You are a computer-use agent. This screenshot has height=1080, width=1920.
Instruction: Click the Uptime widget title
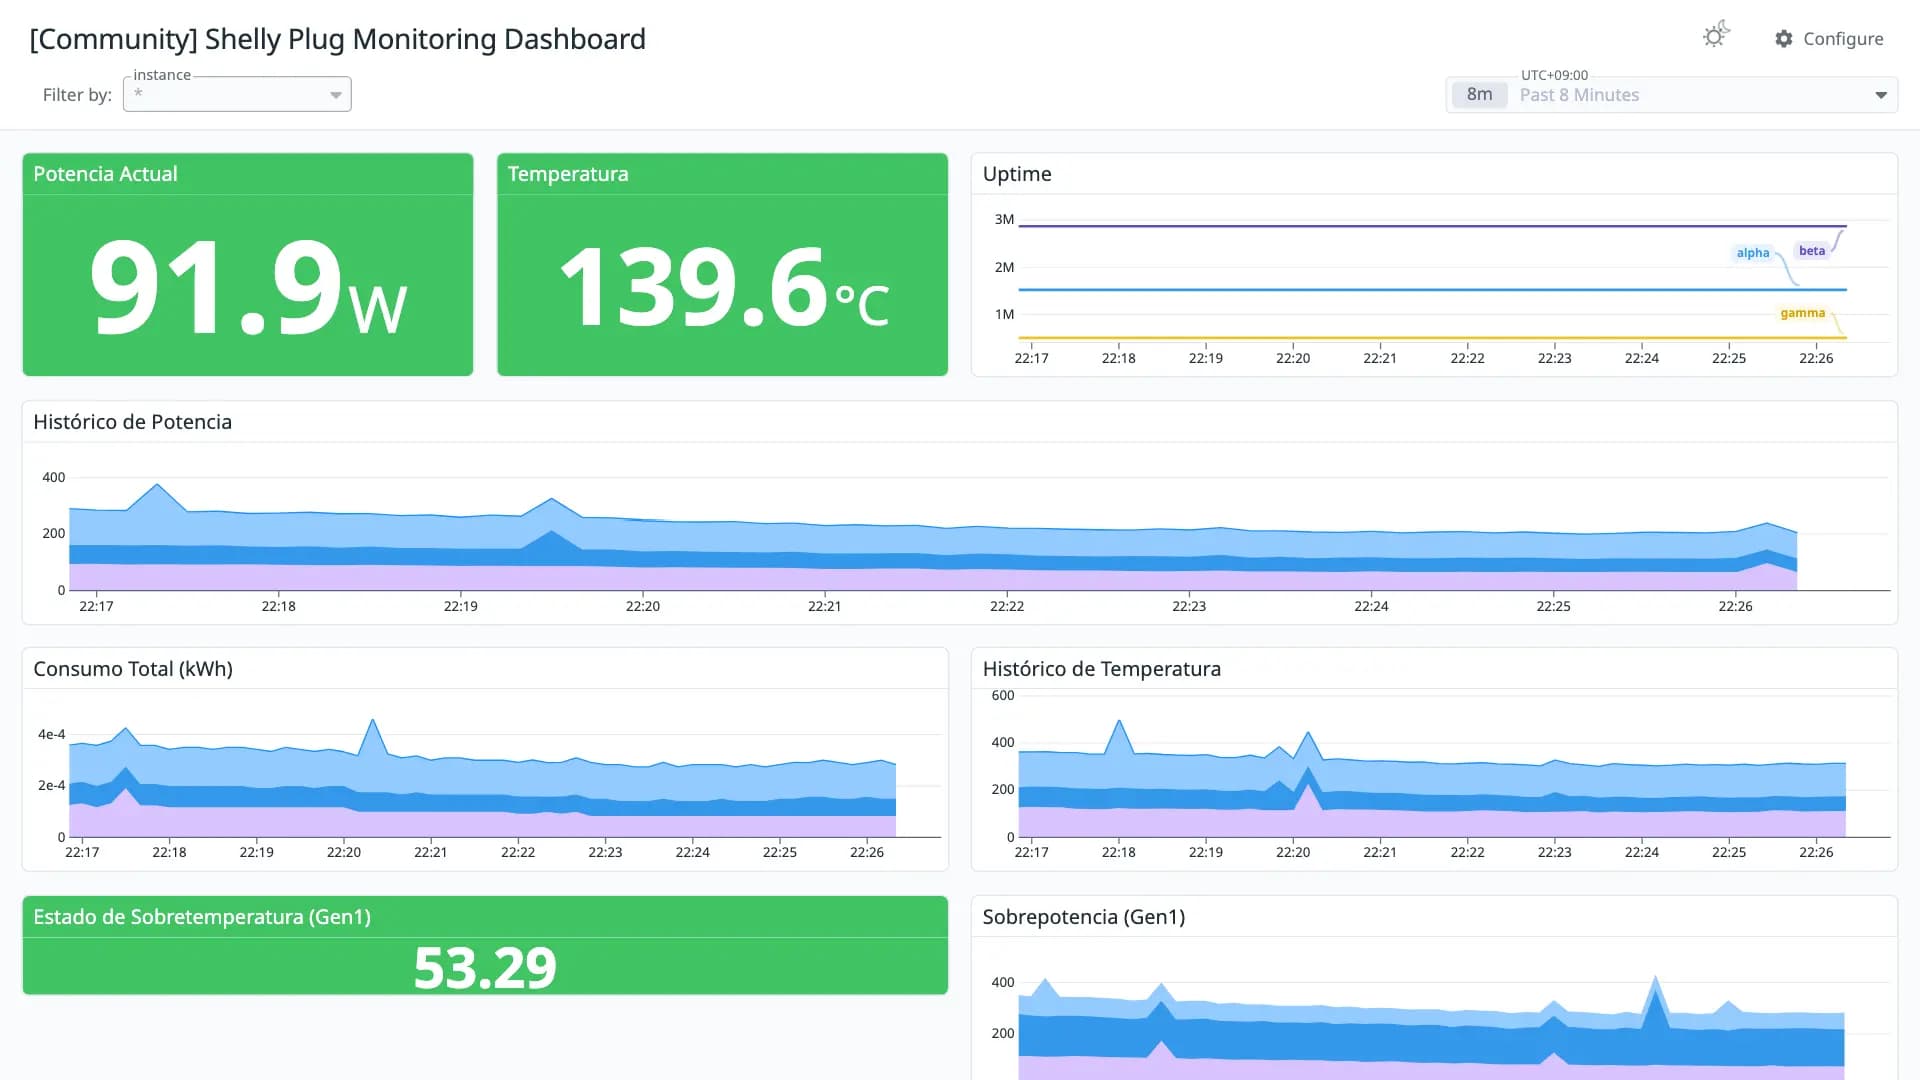pyautogui.click(x=1017, y=174)
